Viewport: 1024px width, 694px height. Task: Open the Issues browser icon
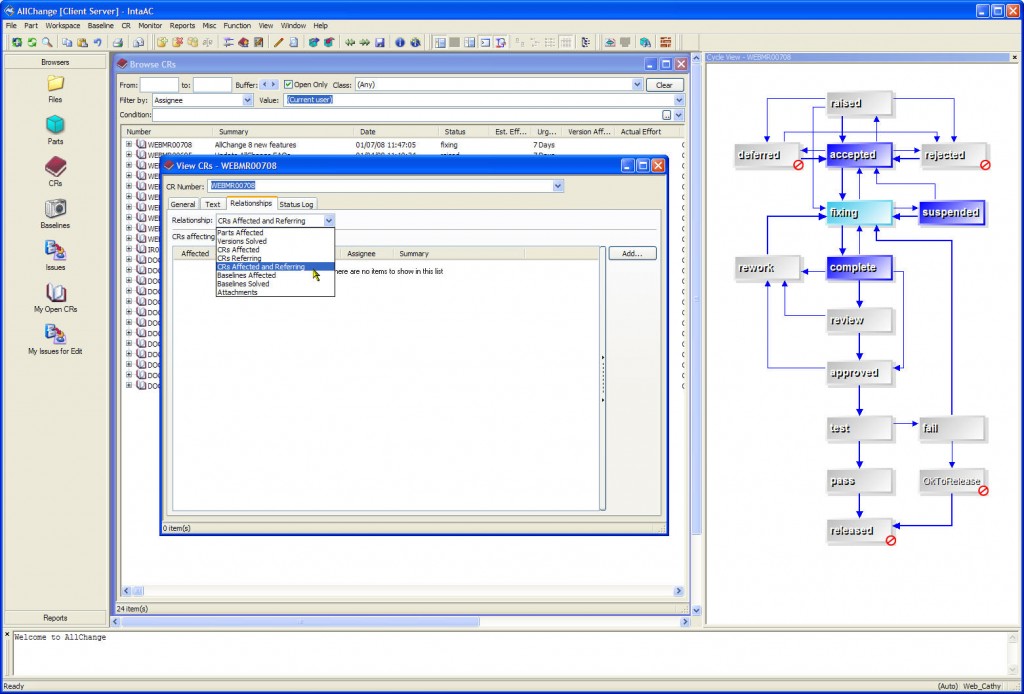point(55,251)
